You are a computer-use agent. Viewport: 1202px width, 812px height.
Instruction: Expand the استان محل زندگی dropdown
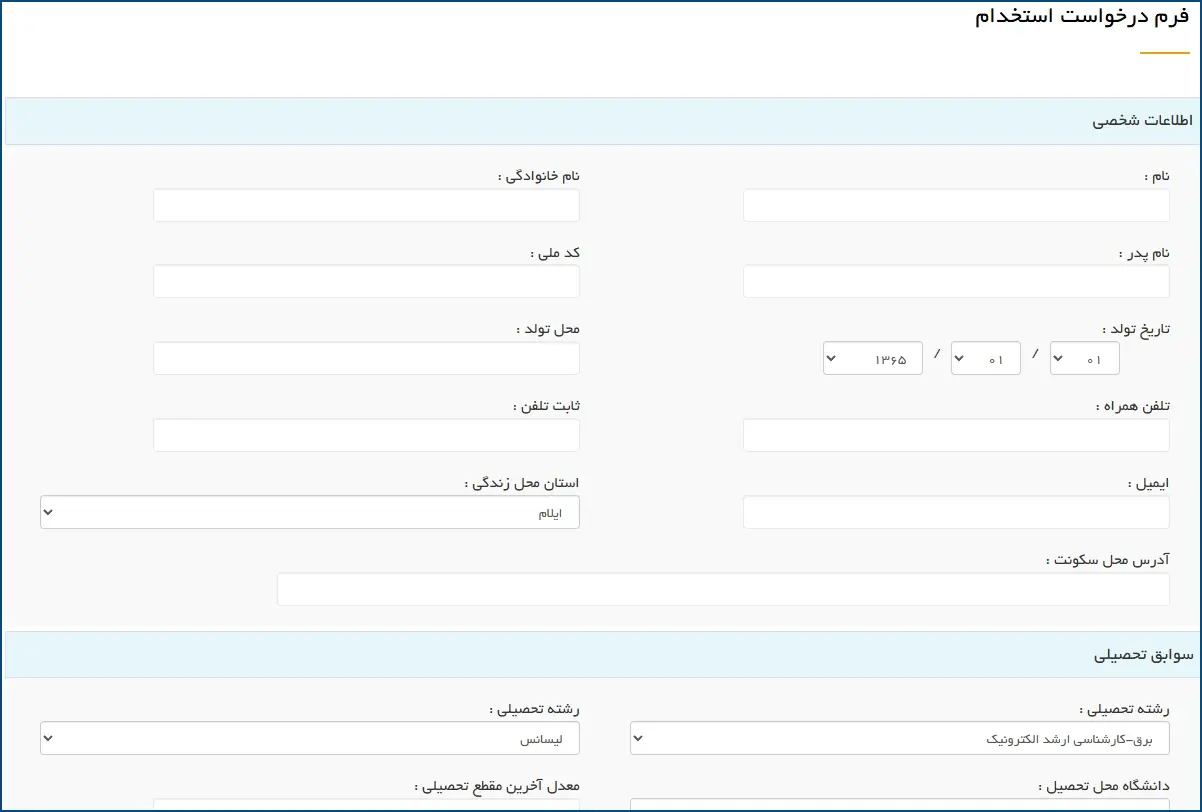coord(310,512)
